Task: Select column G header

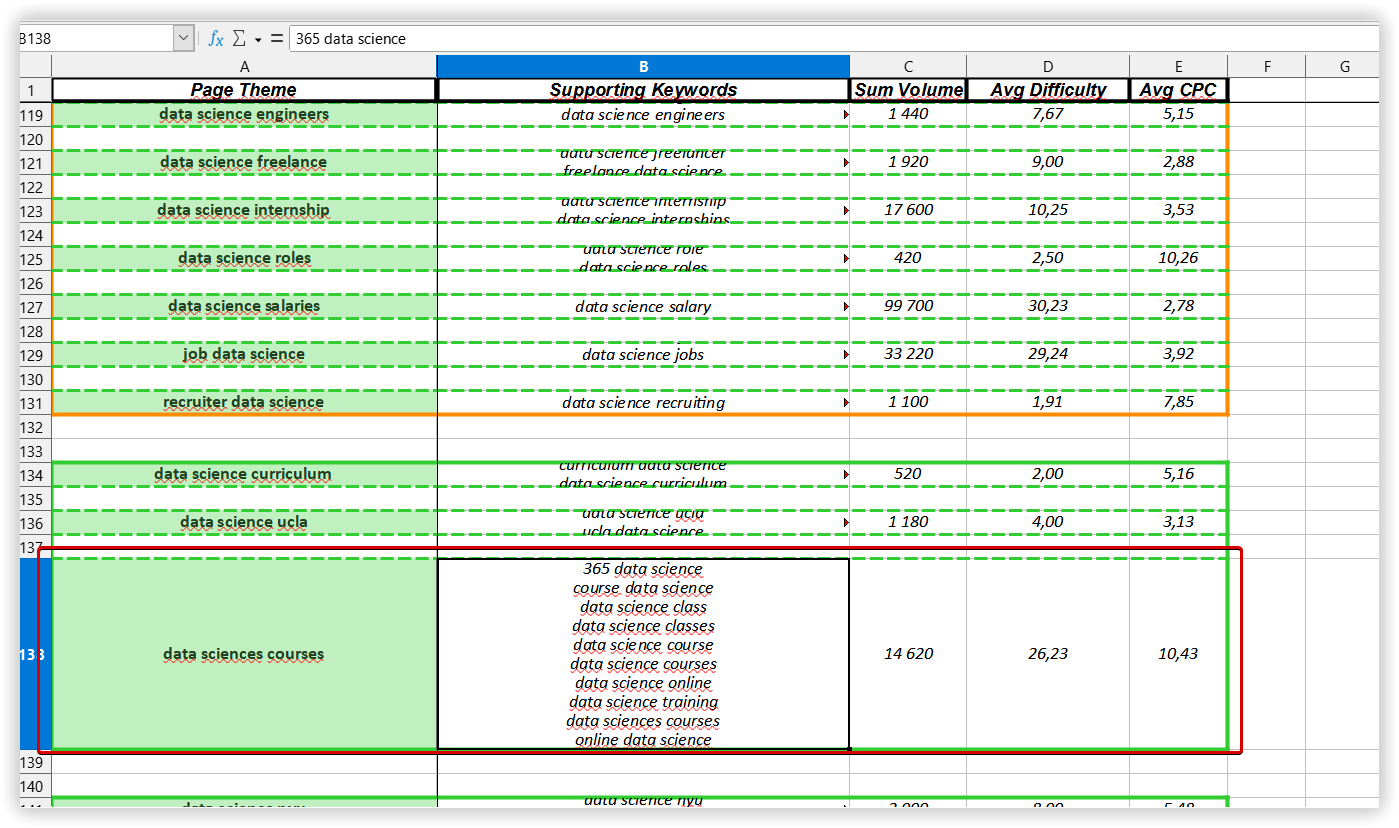Action: pos(1344,66)
